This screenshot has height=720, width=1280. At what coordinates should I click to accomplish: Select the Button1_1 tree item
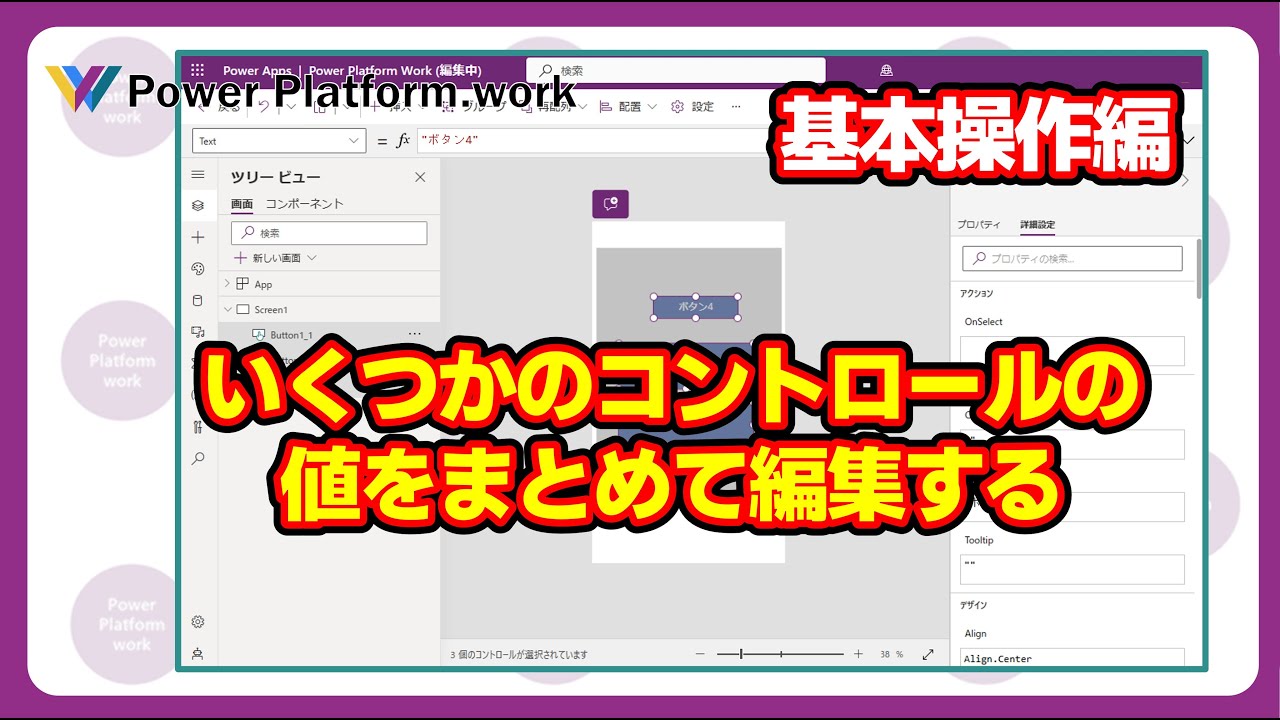(329, 334)
